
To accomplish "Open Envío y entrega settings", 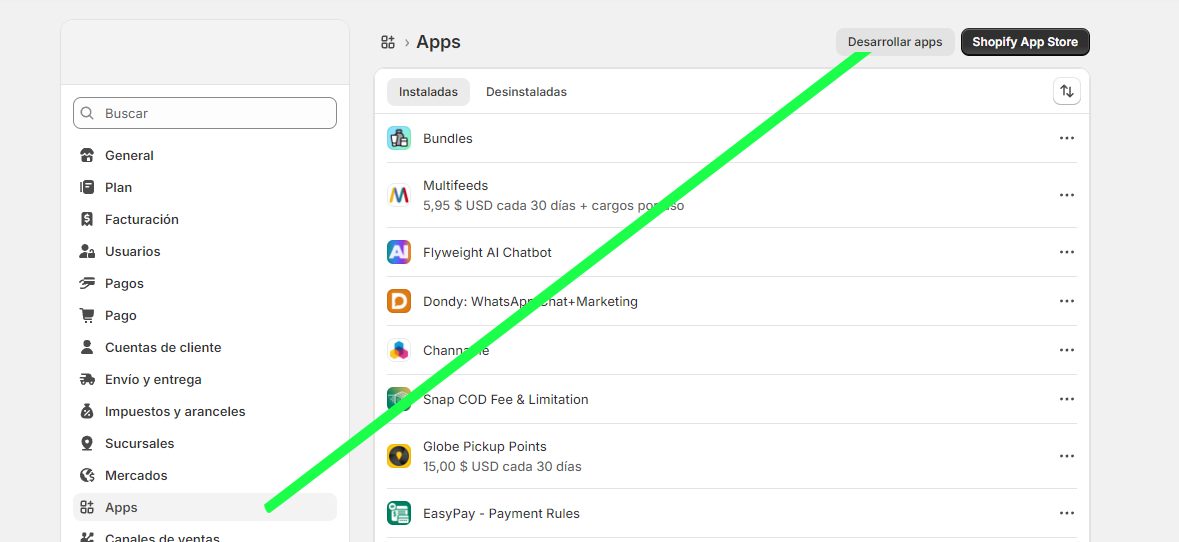I will (x=205, y=380).
